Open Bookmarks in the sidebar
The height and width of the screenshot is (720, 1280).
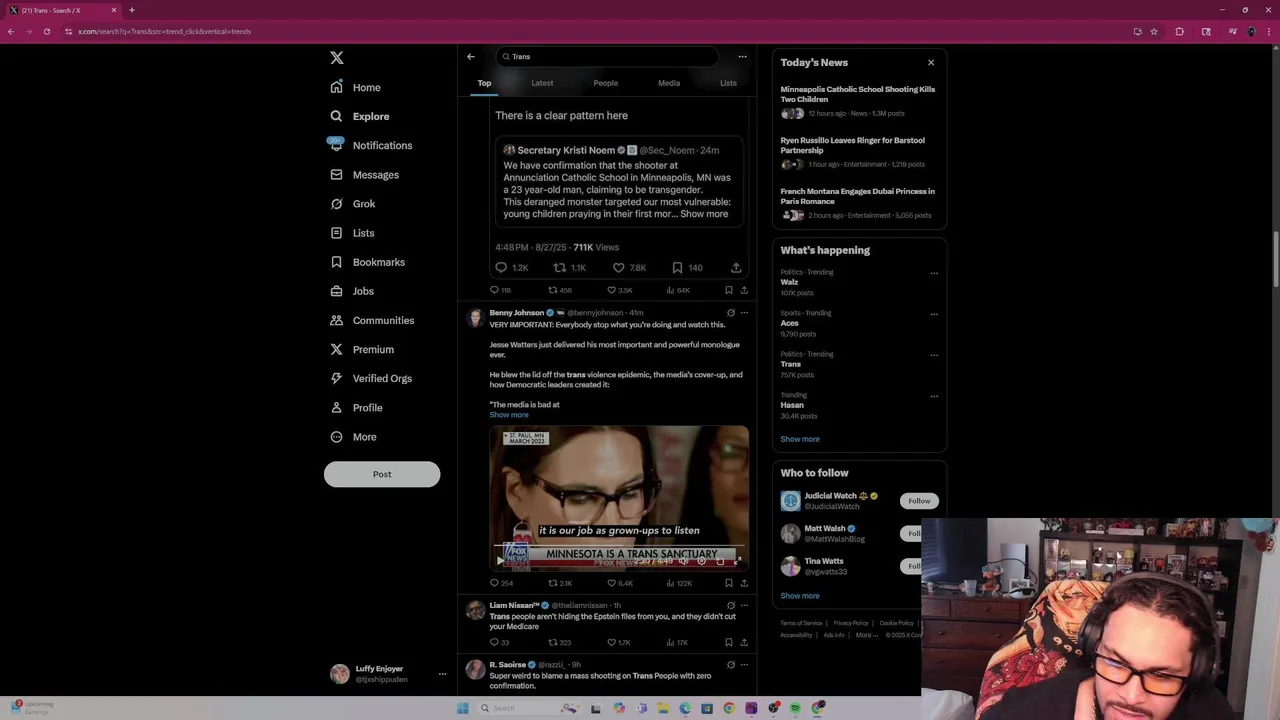point(368,262)
